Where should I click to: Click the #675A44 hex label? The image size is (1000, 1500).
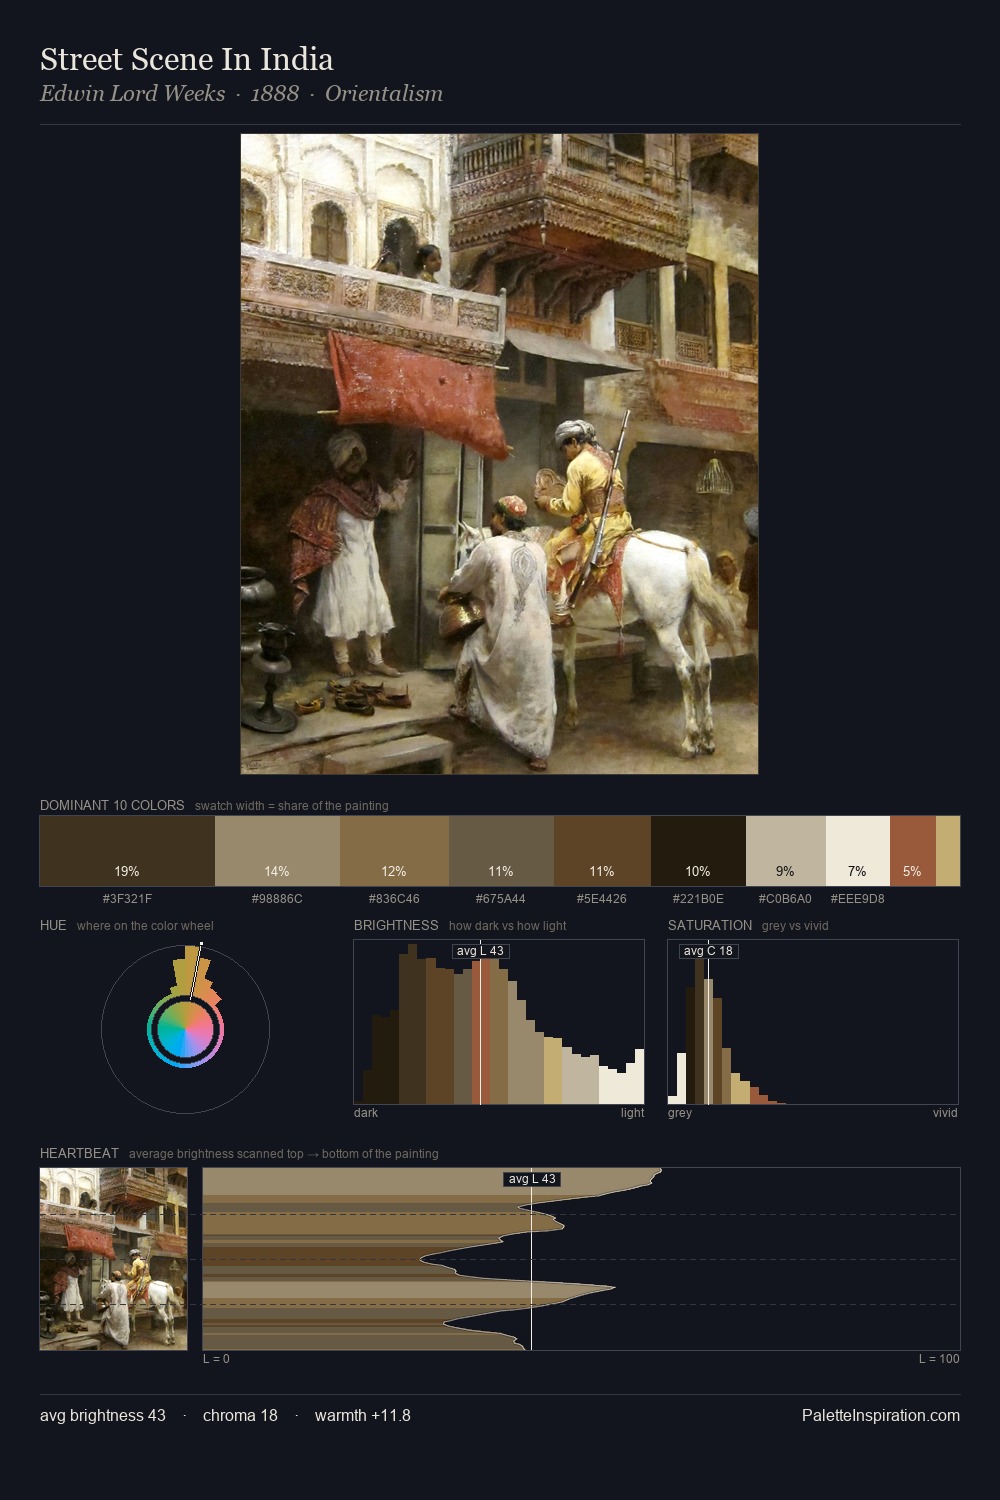tap(501, 899)
